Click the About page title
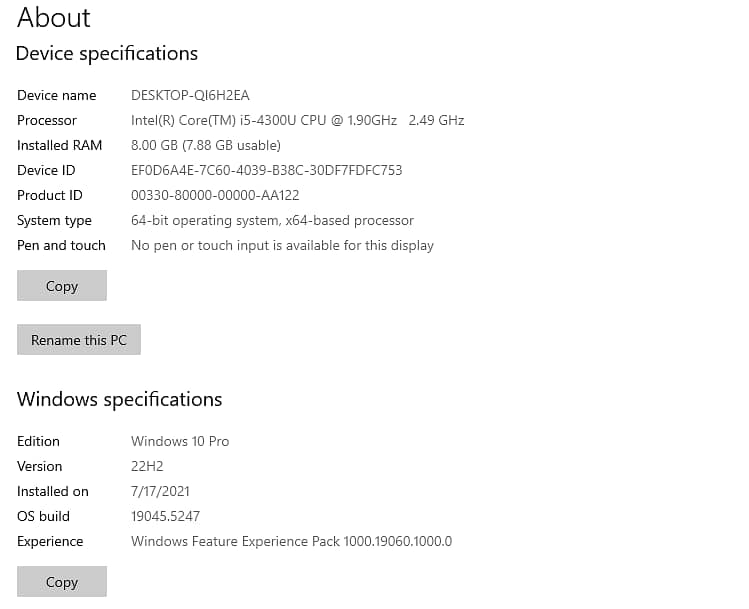Image resolution: width=749 pixels, height=609 pixels. click(x=54, y=18)
